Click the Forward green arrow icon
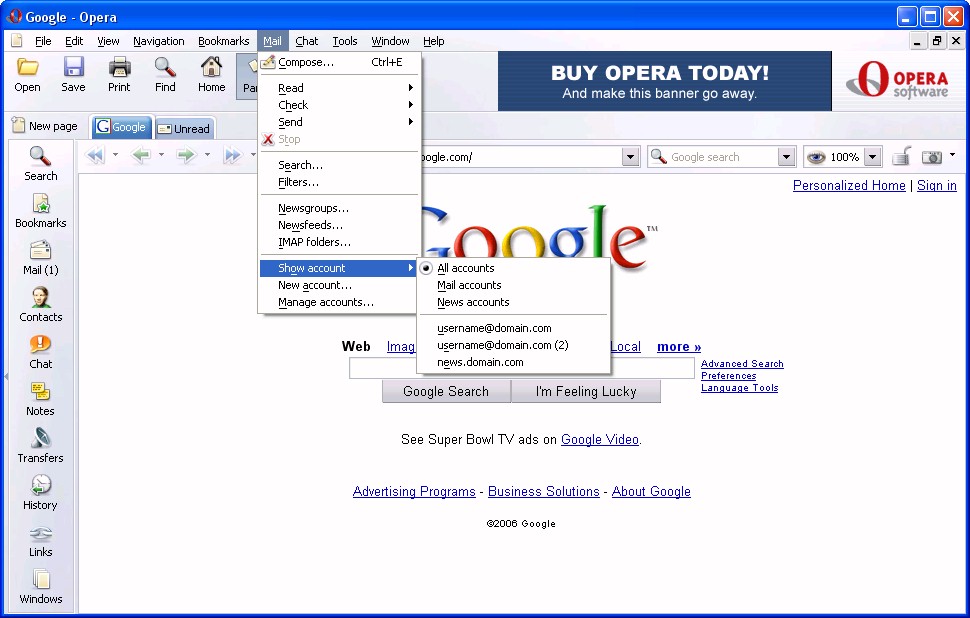The height and width of the screenshot is (618, 970). (x=186, y=155)
